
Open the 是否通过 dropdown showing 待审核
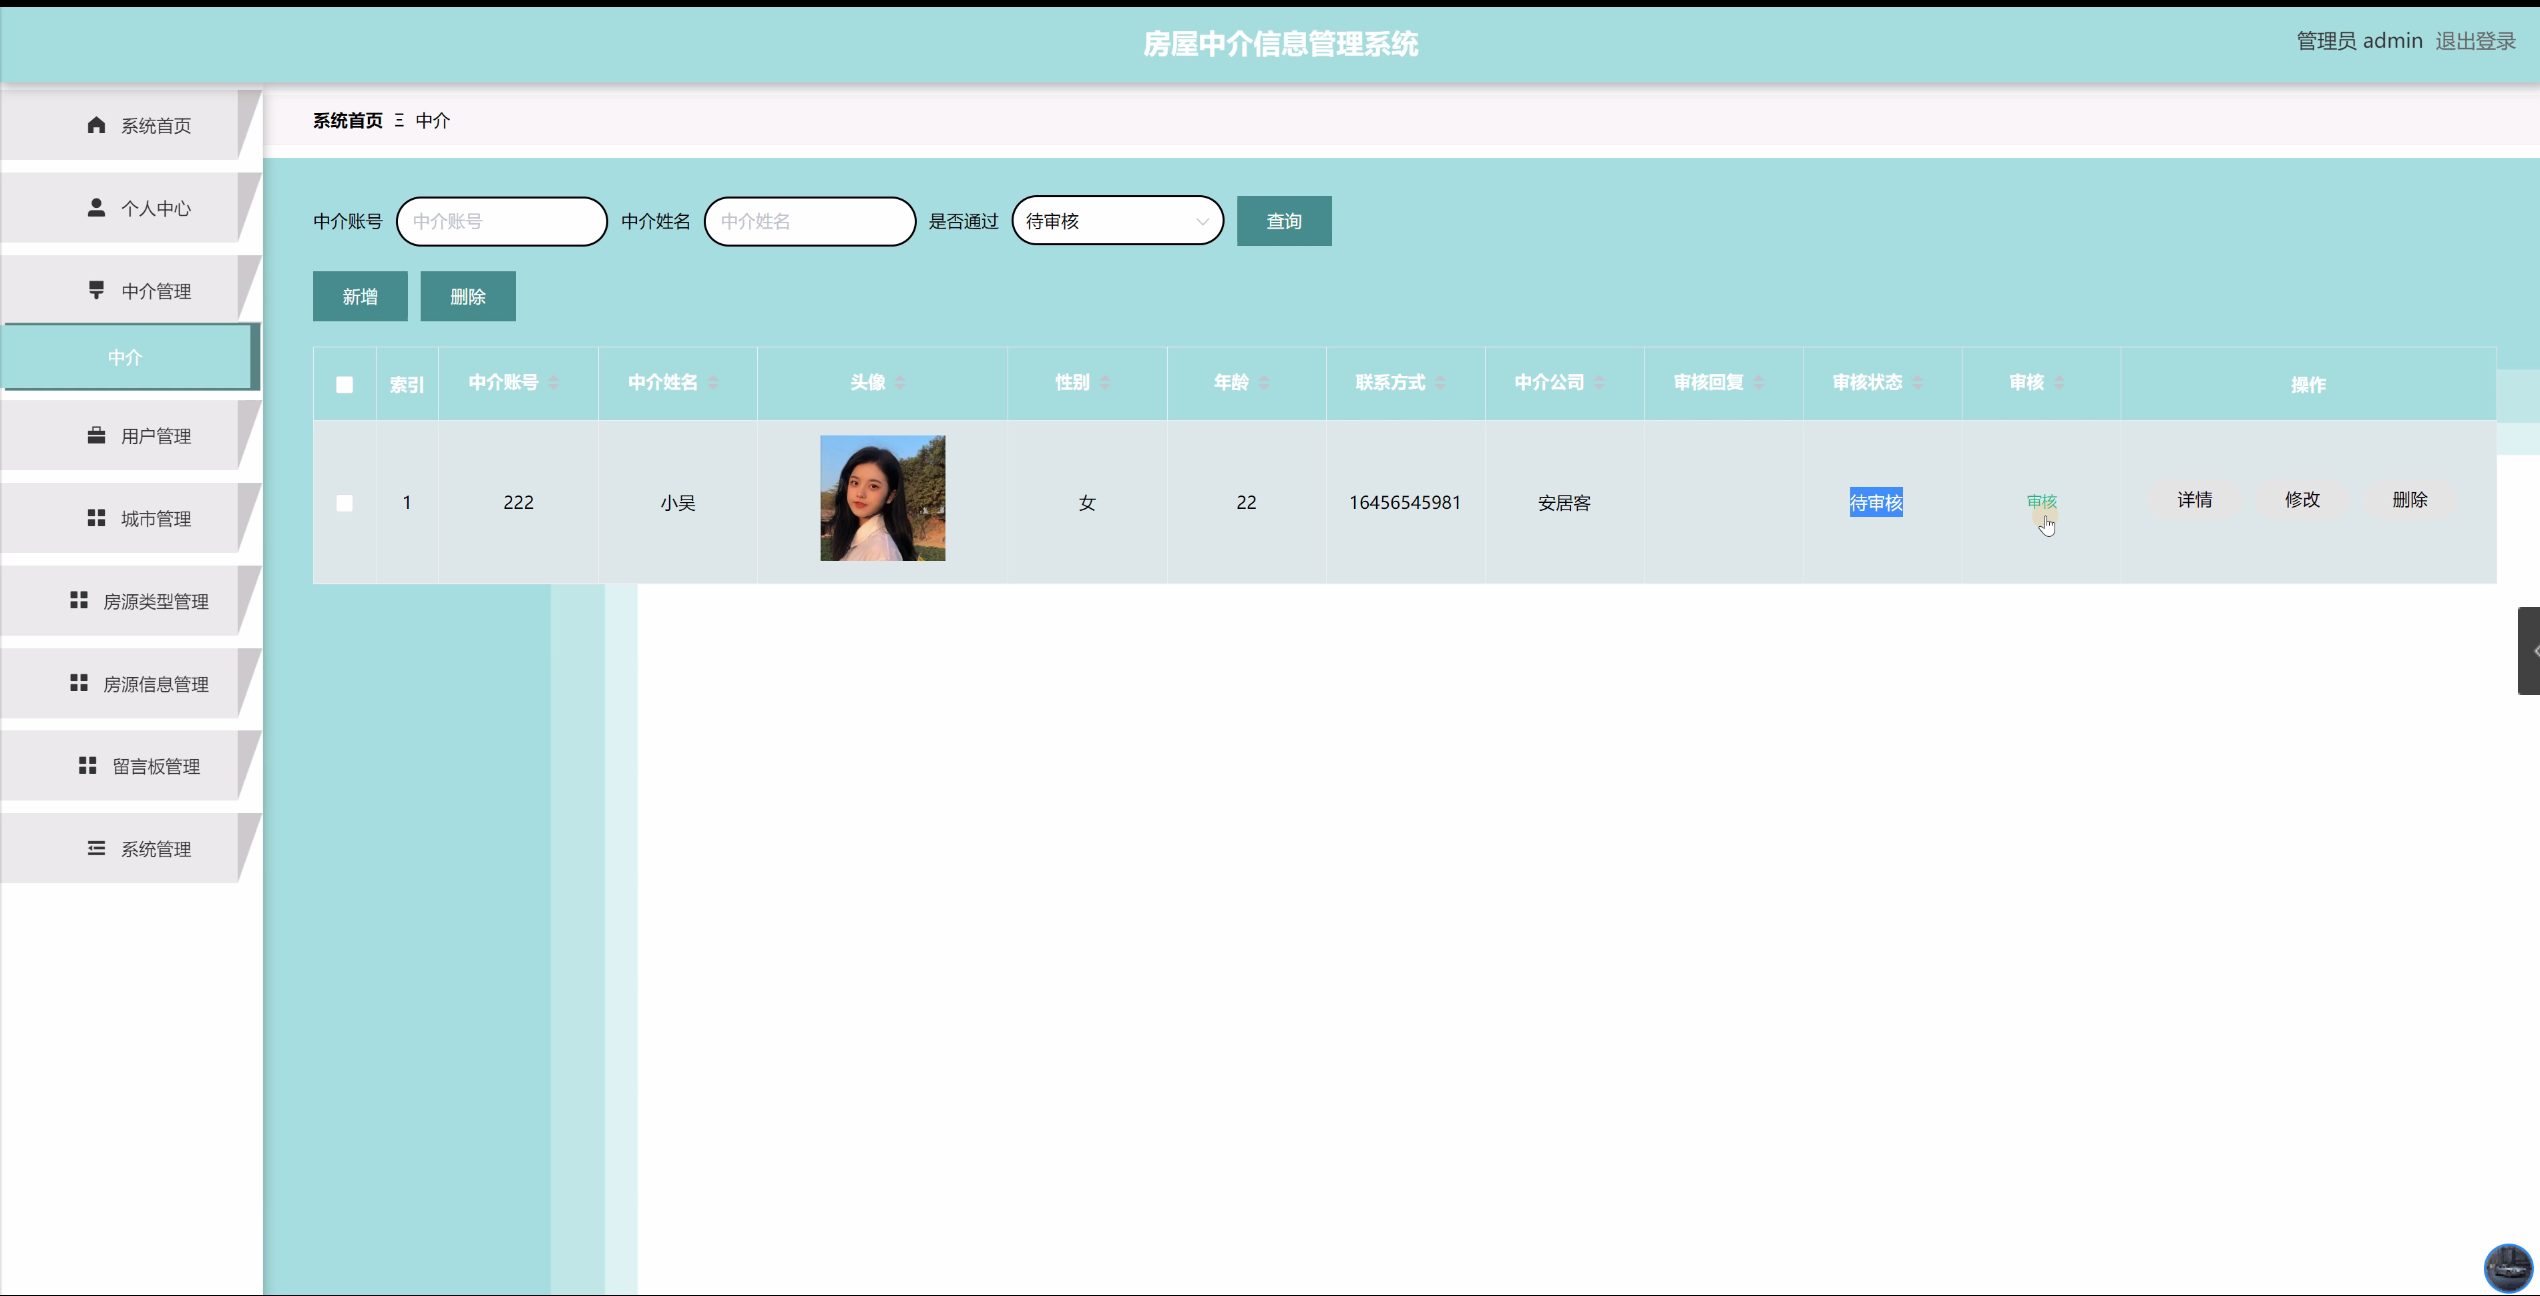point(1117,221)
